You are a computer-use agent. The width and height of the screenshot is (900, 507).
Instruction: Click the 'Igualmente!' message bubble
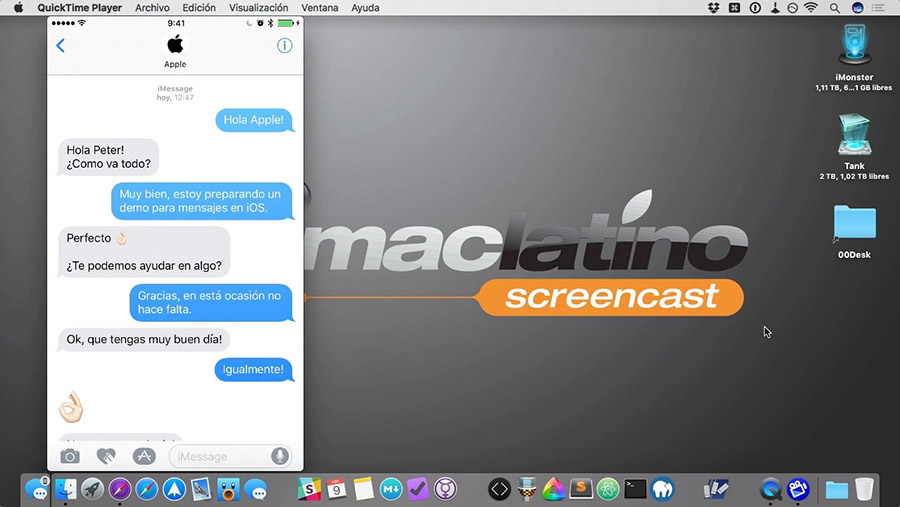(254, 370)
